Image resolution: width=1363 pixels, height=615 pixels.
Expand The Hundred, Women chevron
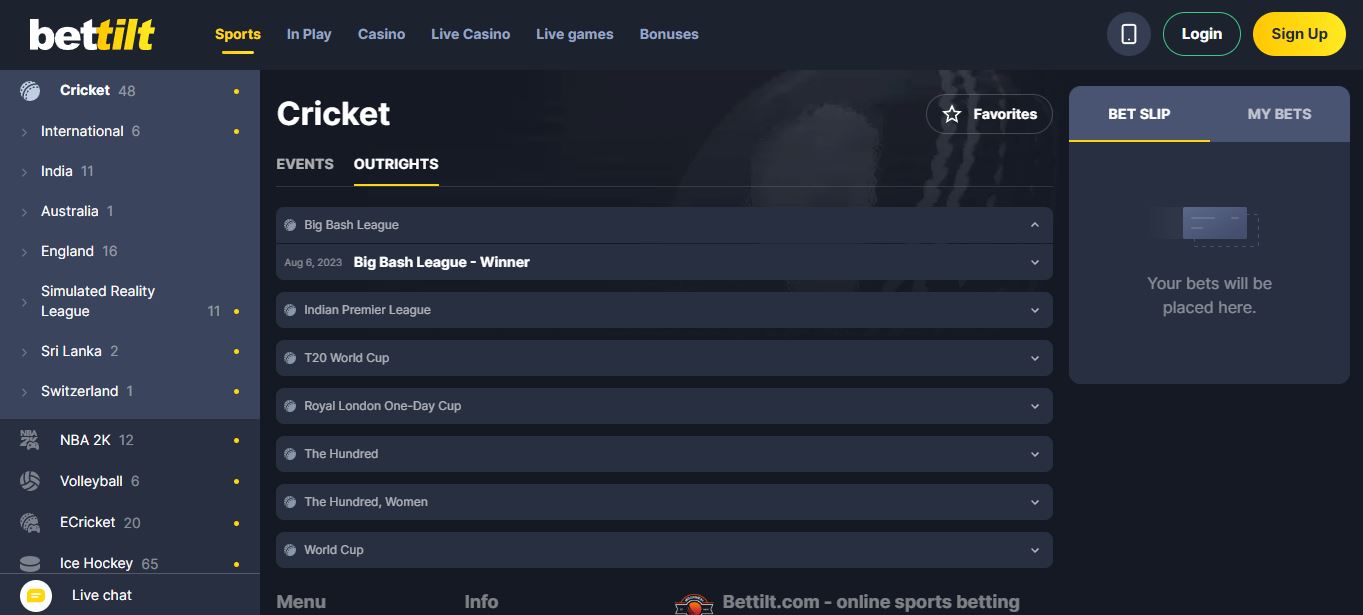[1035, 502]
